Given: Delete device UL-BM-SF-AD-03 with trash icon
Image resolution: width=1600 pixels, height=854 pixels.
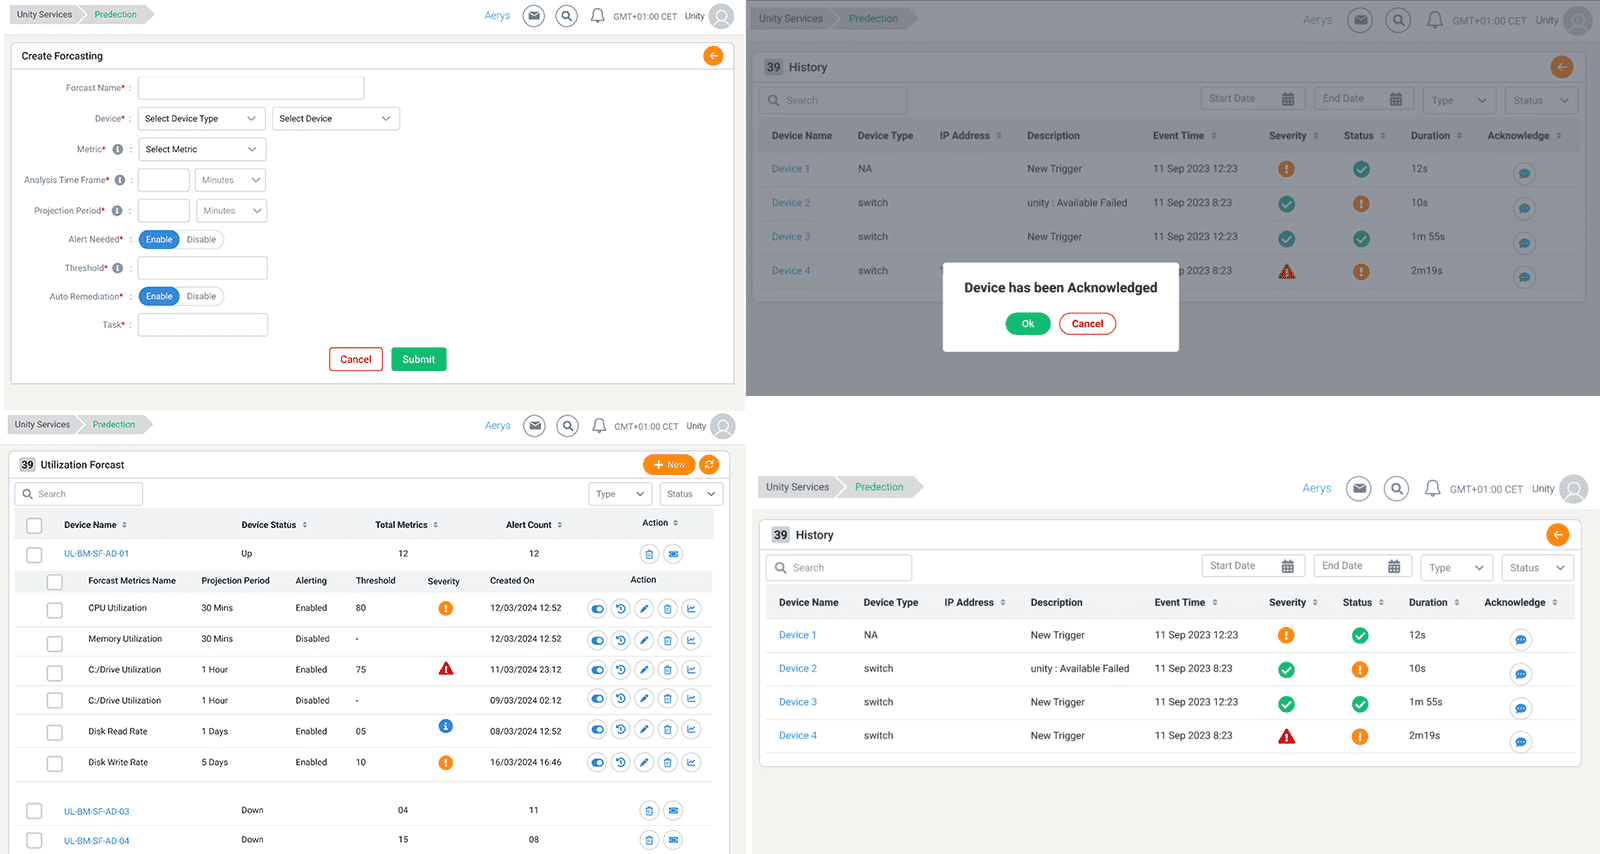Looking at the screenshot, I should [x=649, y=811].
